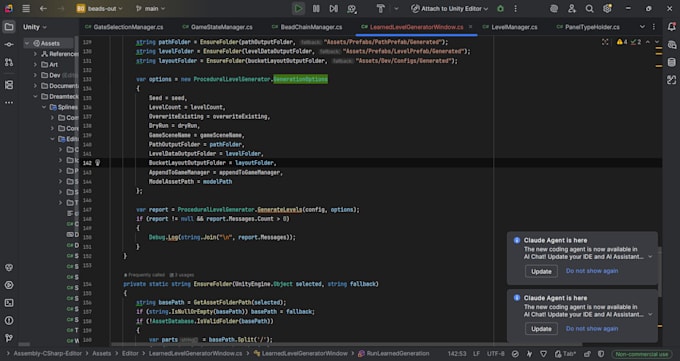Click UTF-8 encoding in status bar
This screenshot has height=361, width=680.
click(x=496, y=354)
